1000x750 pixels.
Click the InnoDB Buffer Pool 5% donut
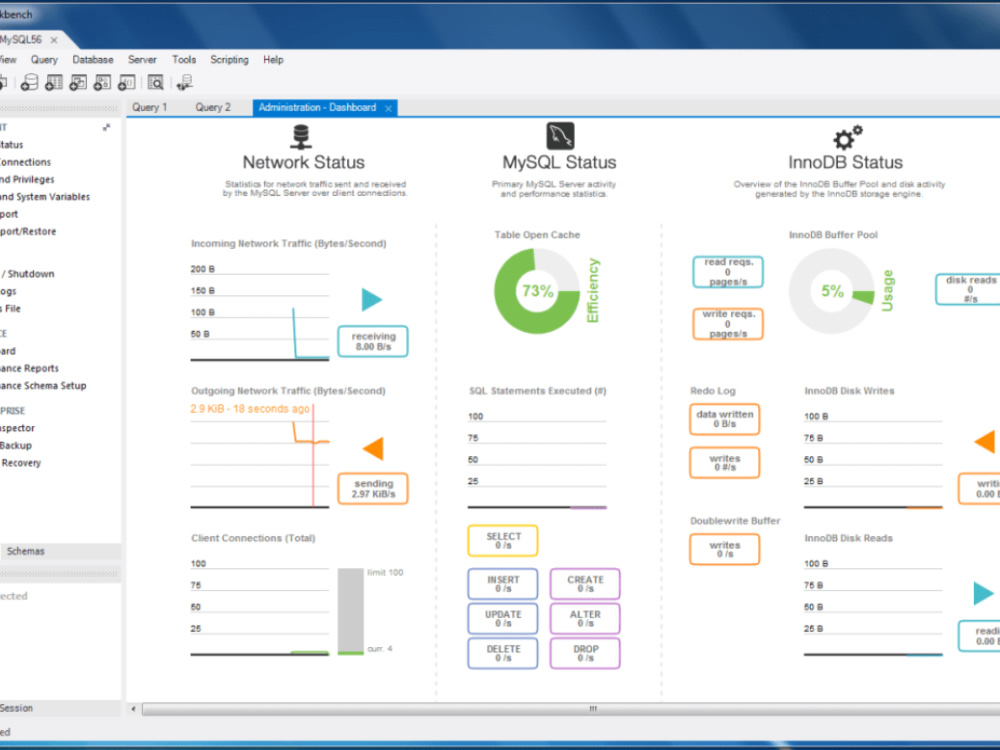(x=832, y=291)
